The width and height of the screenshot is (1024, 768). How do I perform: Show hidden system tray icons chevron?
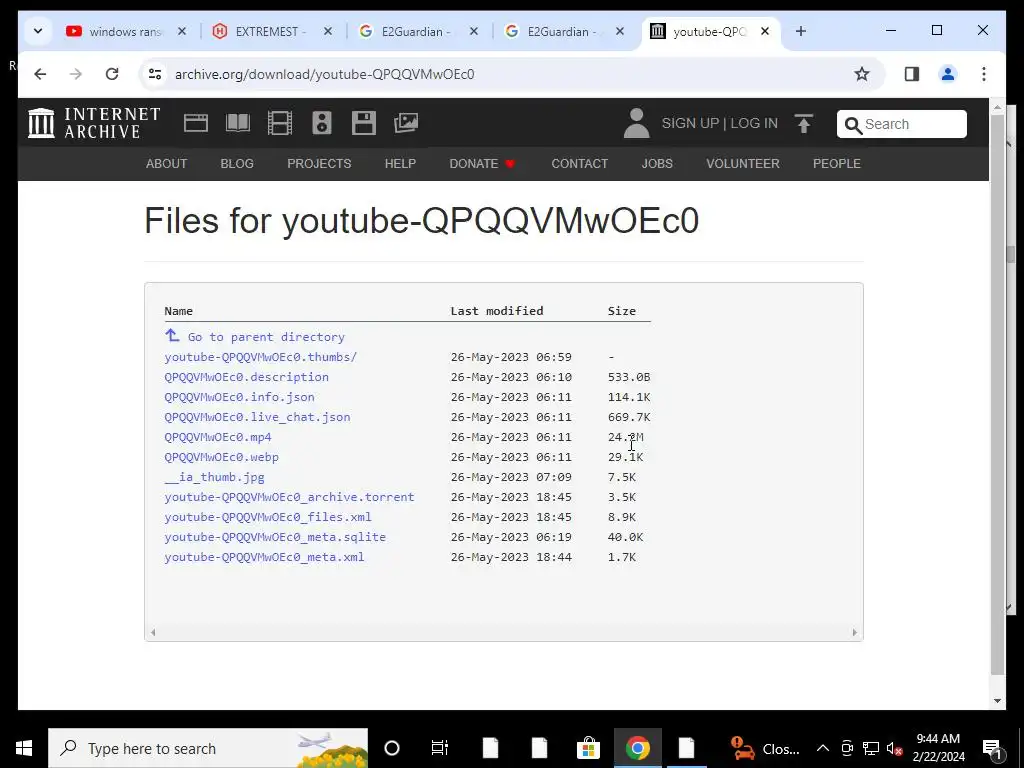click(x=823, y=748)
